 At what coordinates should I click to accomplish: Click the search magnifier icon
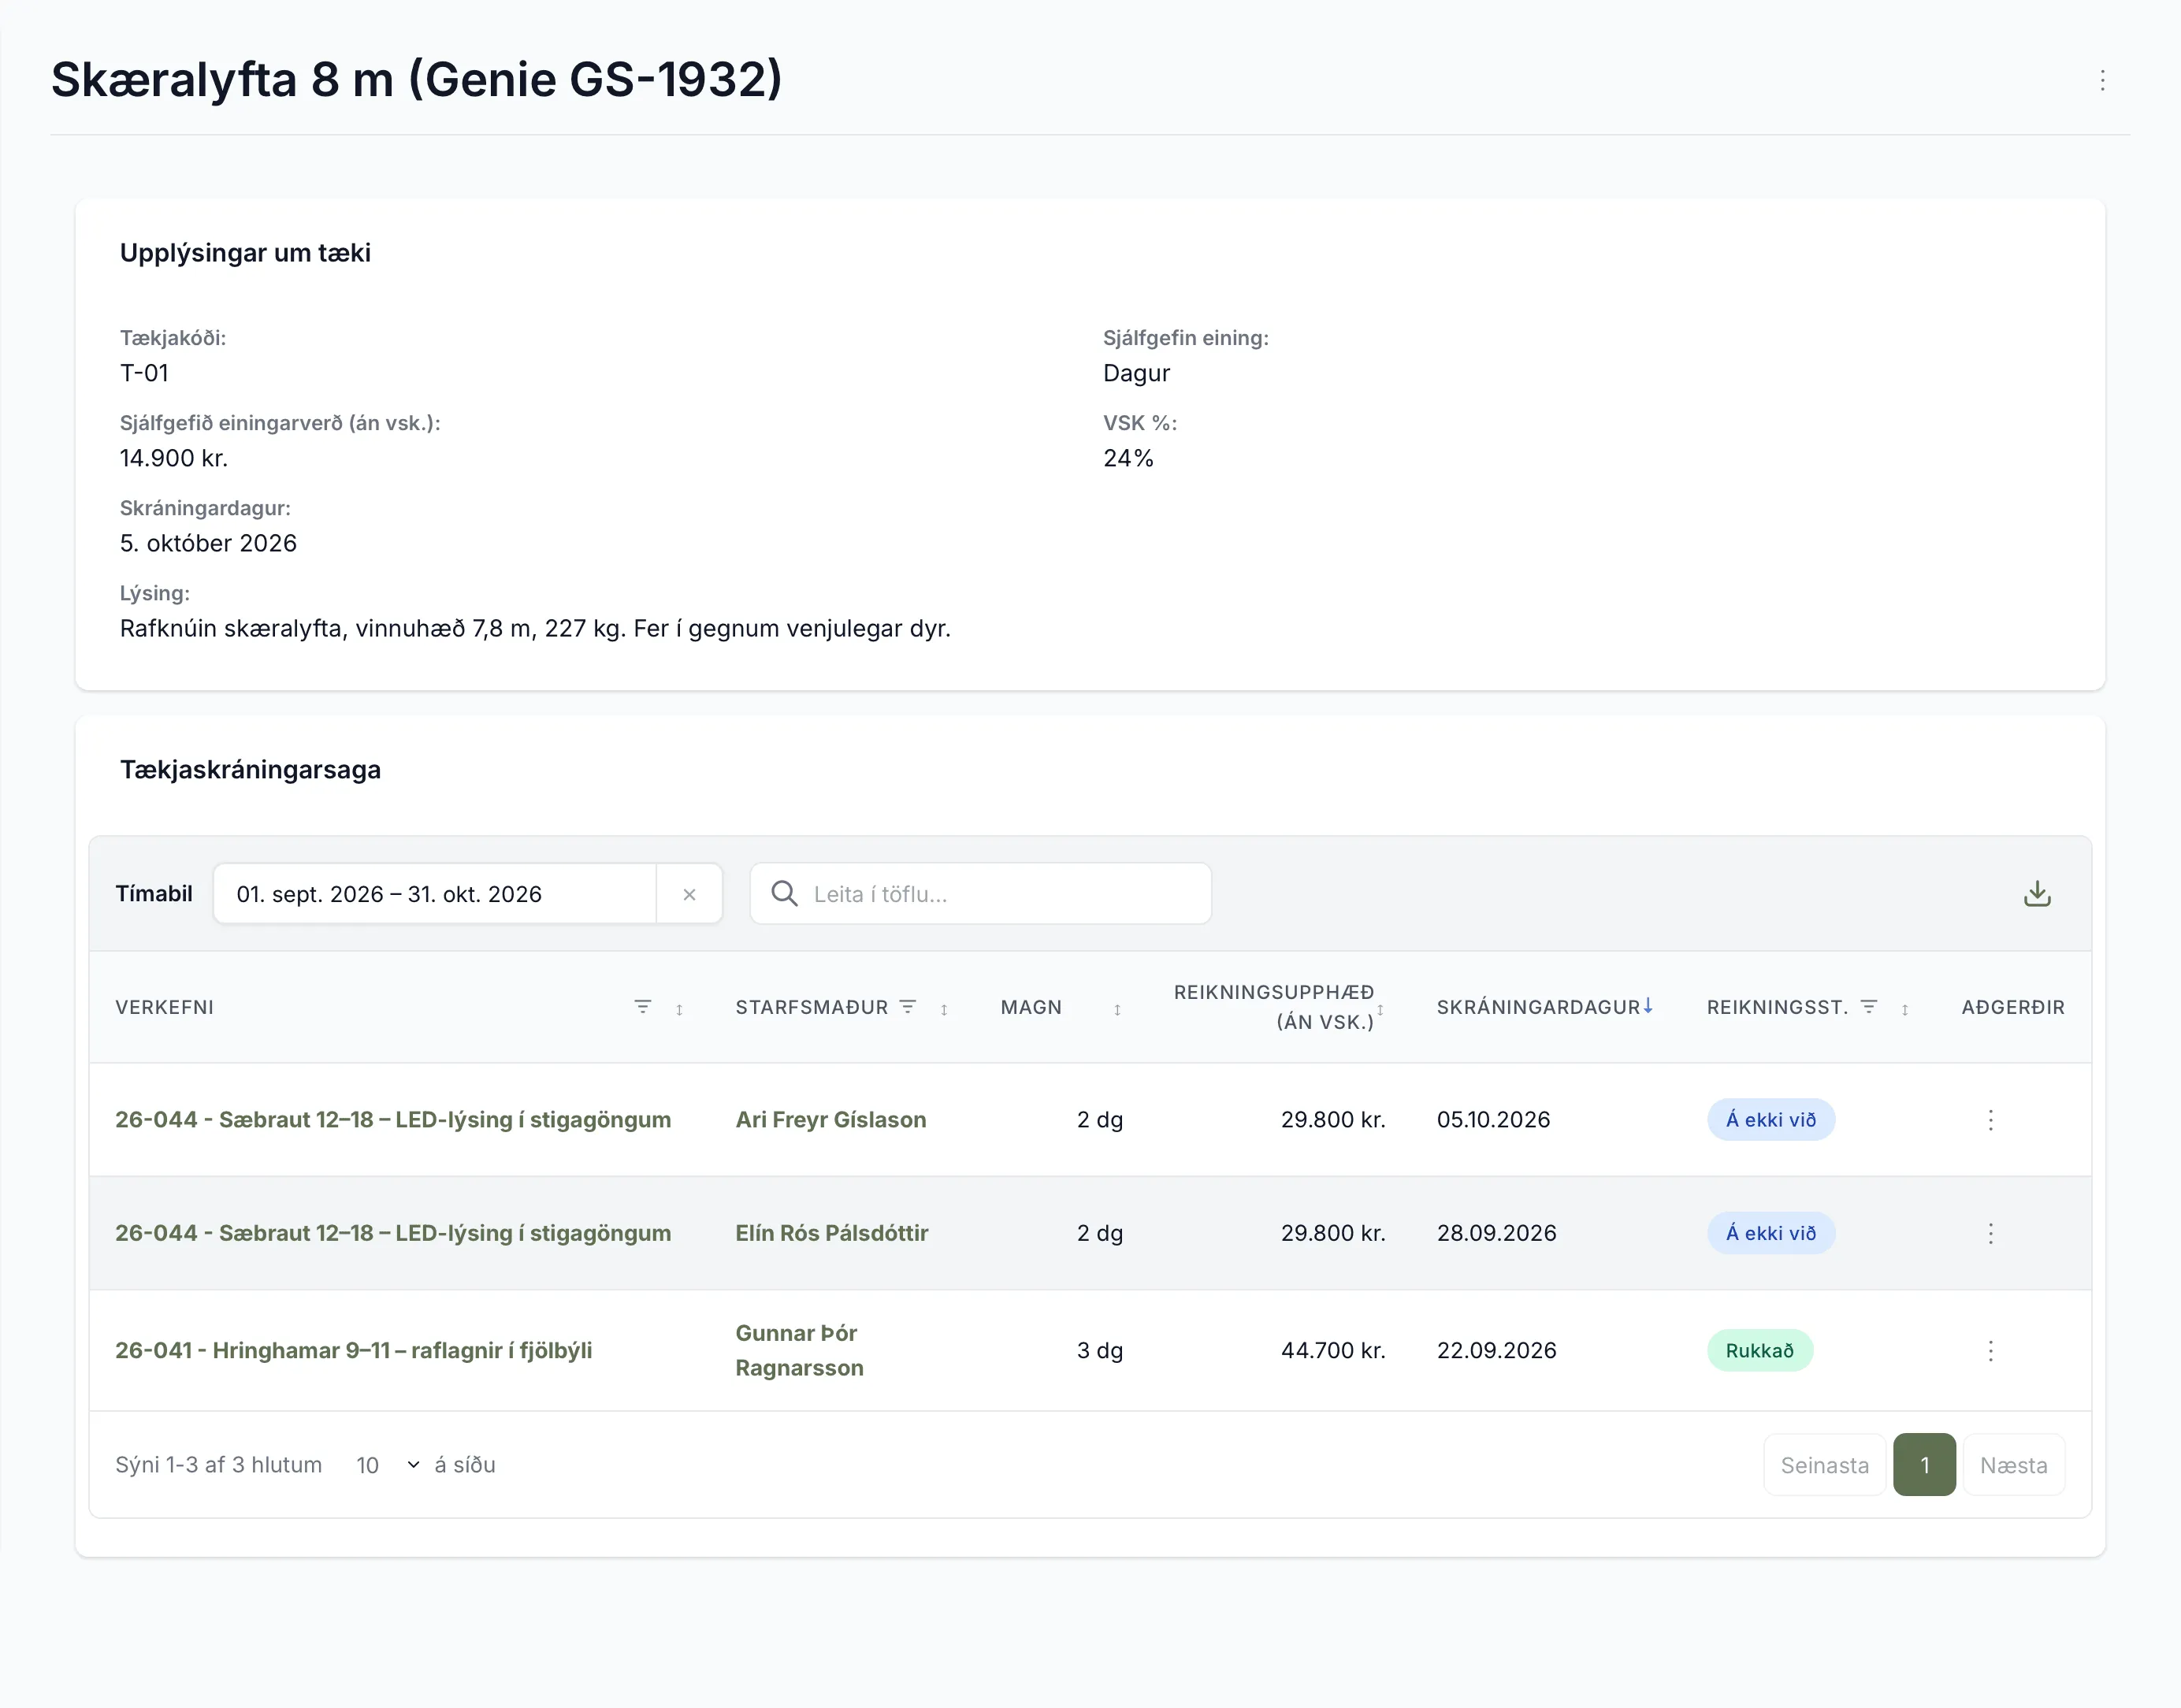[785, 893]
